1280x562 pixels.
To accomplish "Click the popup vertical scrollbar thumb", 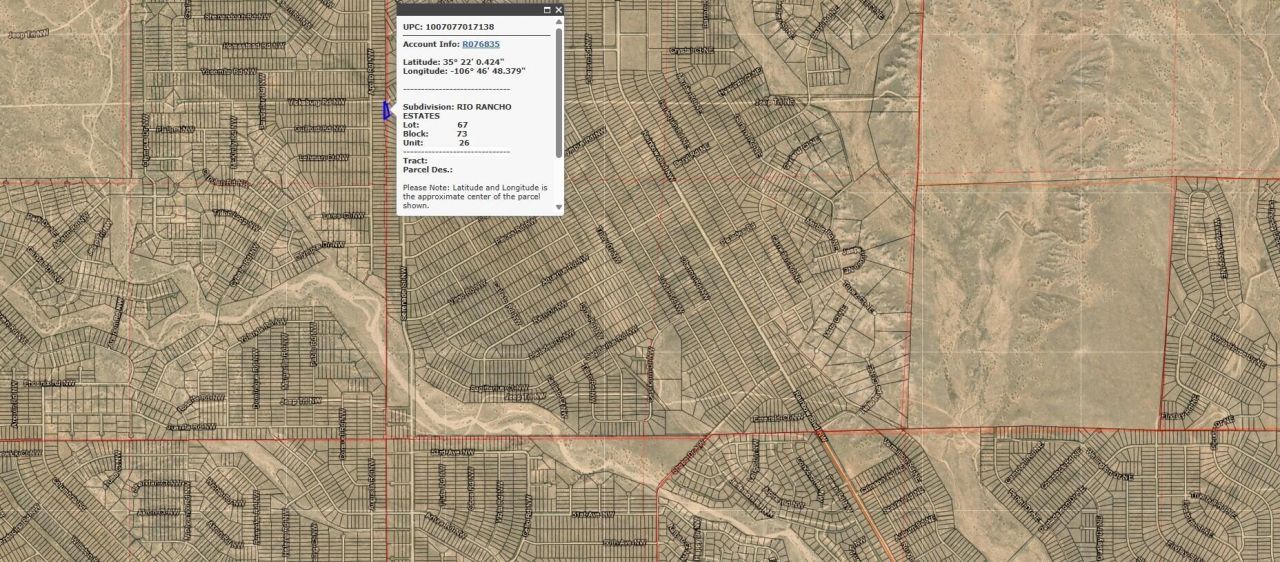I will pyautogui.click(x=558, y=90).
